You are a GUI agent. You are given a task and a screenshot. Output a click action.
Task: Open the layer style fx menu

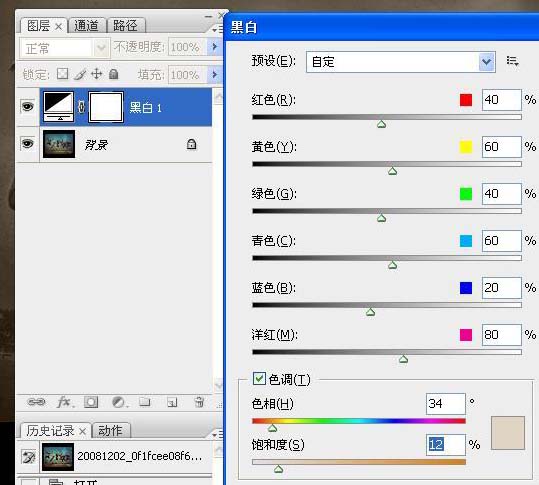point(64,401)
